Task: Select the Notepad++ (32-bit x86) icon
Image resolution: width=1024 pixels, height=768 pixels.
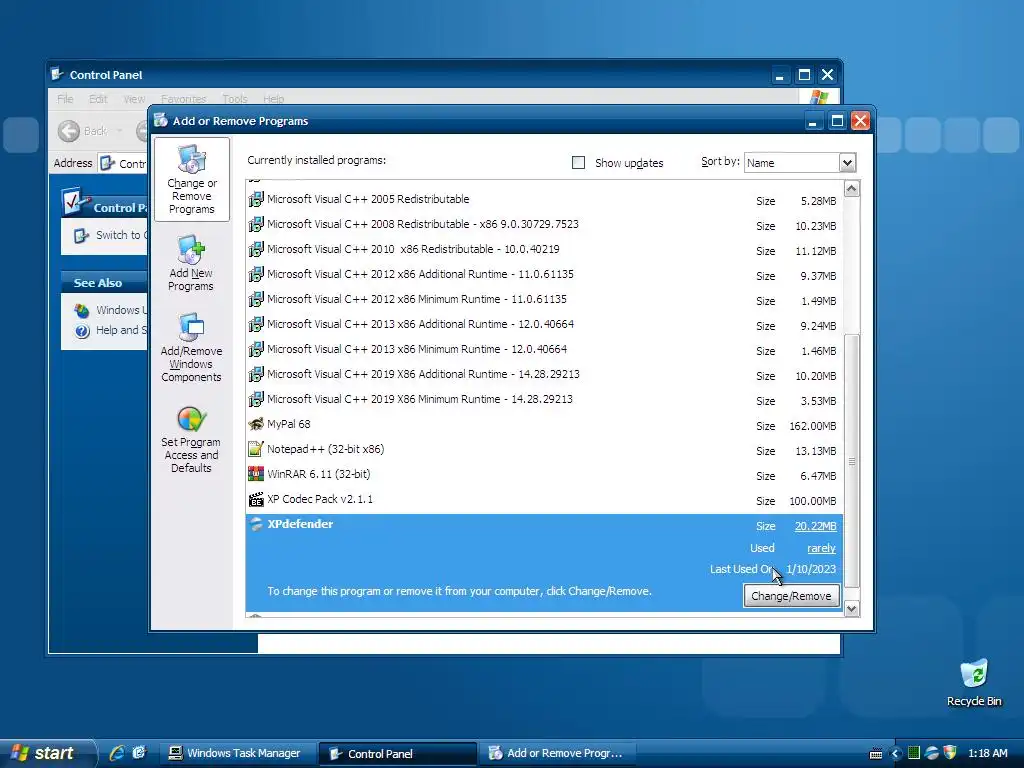Action: 256,449
